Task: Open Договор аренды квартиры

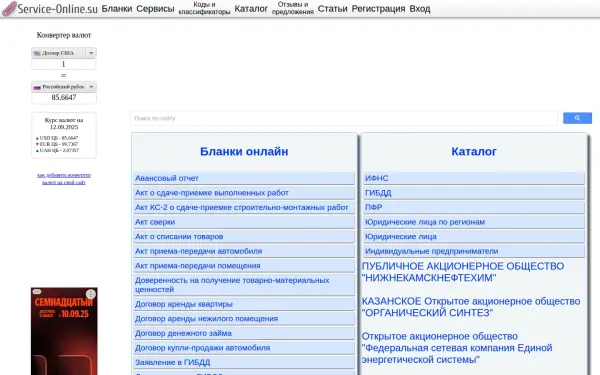Action: [x=244, y=304]
